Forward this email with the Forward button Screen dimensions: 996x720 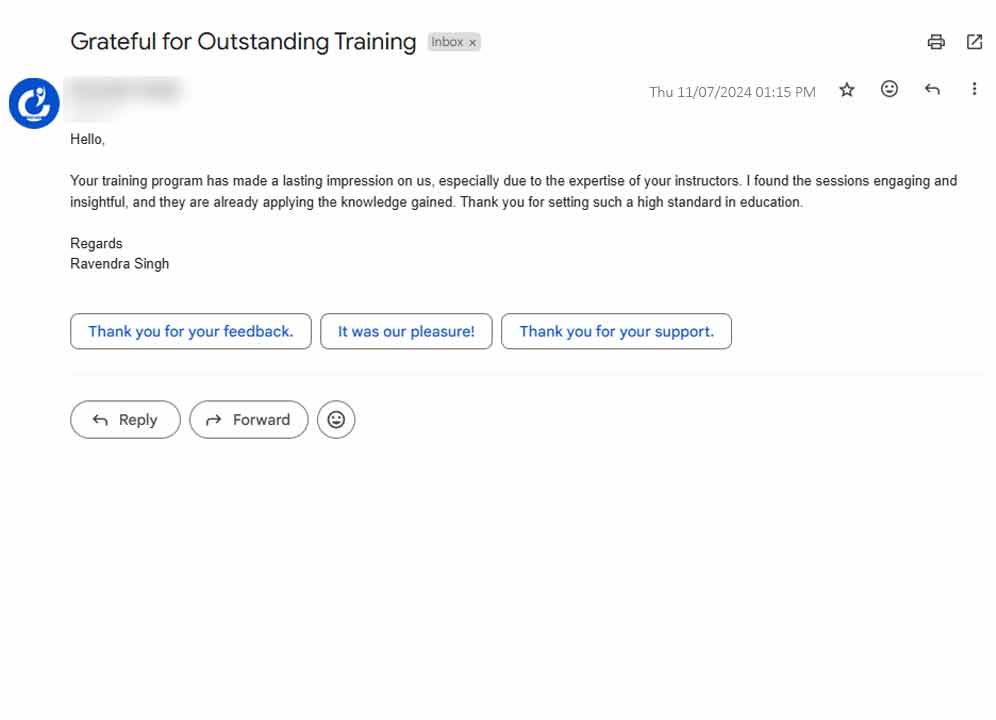pos(248,420)
